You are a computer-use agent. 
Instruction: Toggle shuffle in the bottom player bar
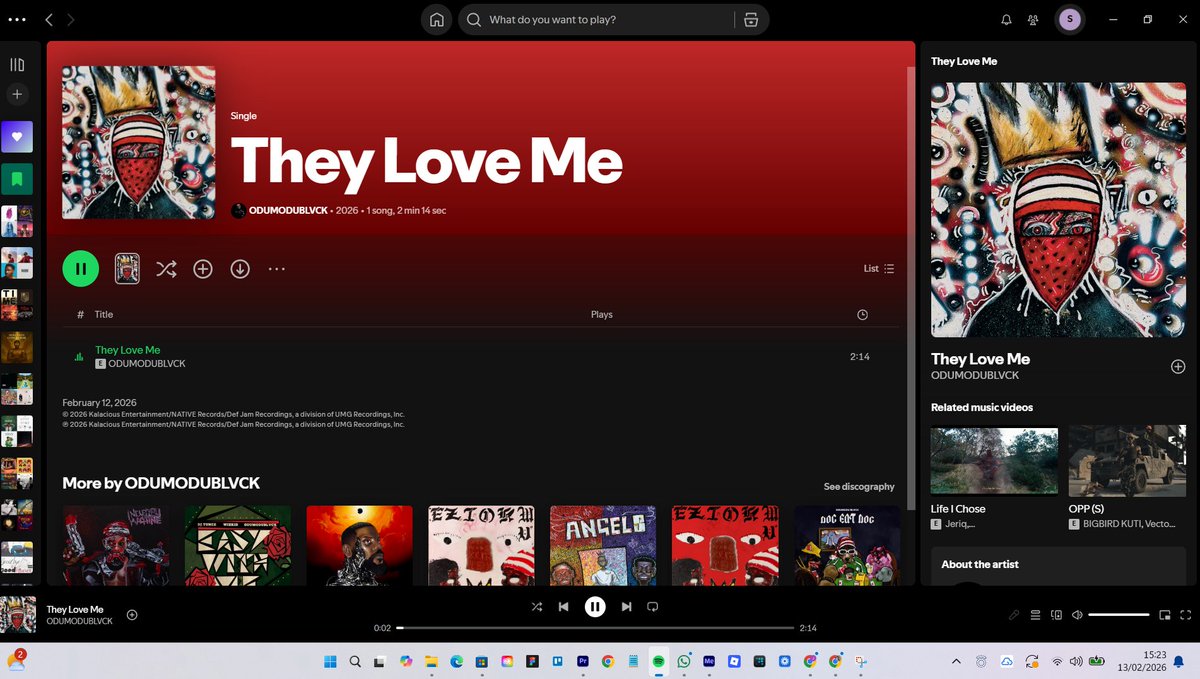(537, 606)
